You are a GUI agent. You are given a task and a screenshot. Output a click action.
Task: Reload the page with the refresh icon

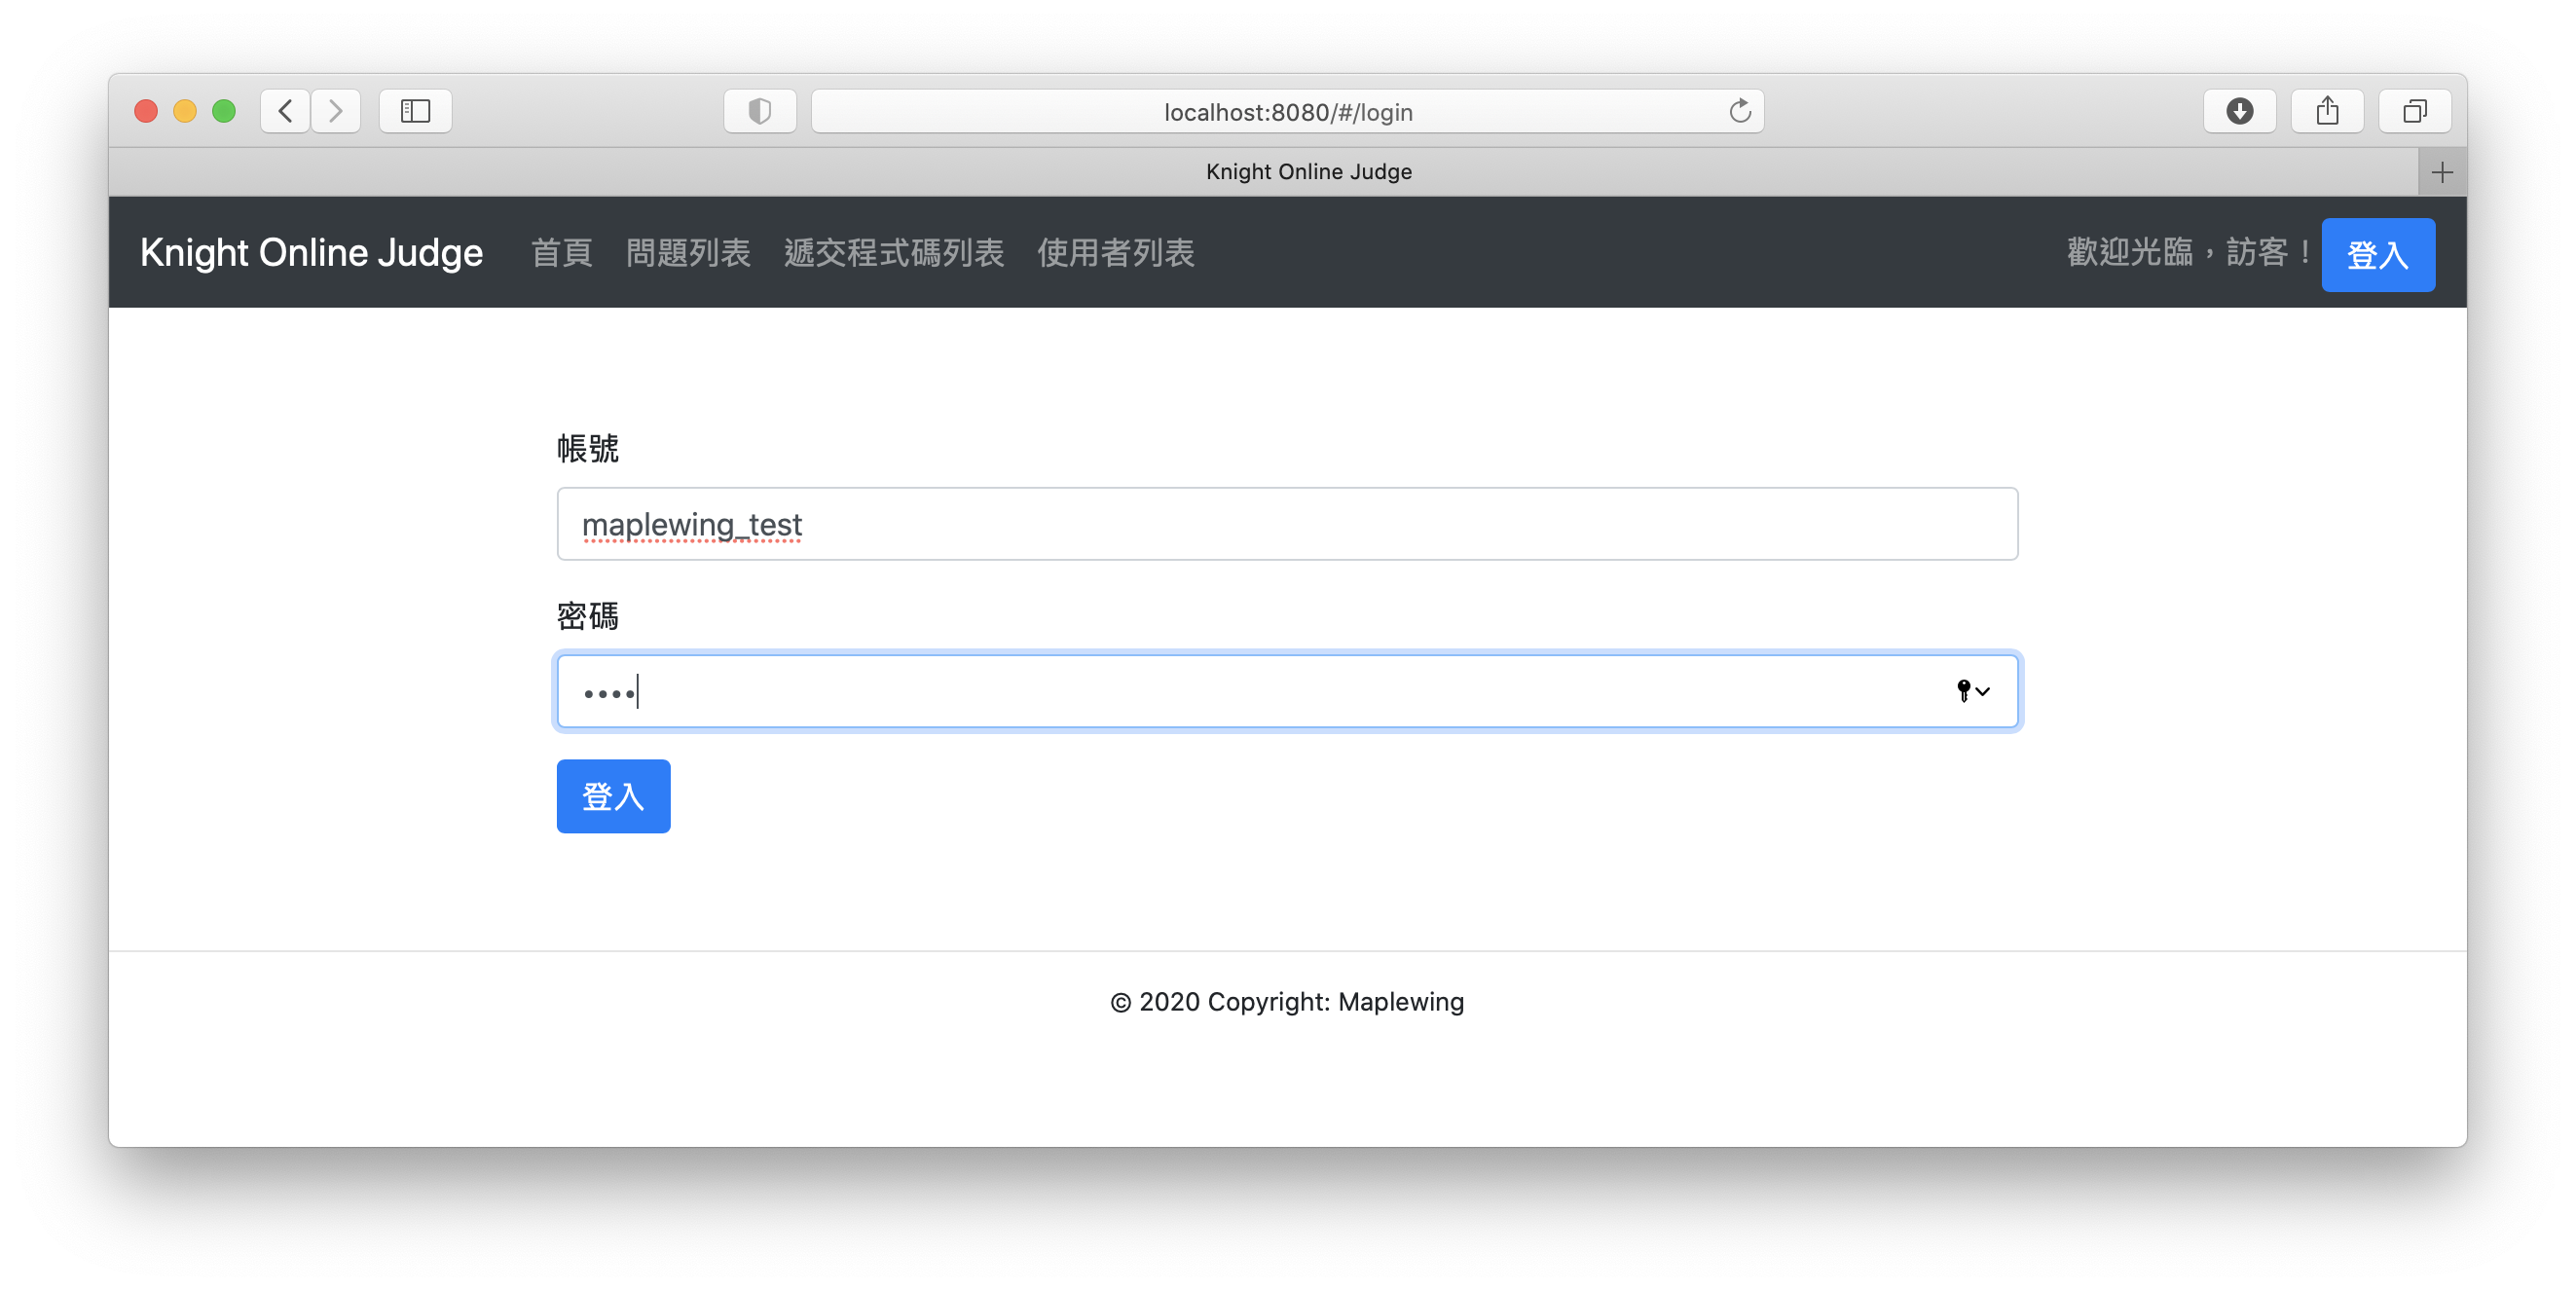click(1740, 111)
